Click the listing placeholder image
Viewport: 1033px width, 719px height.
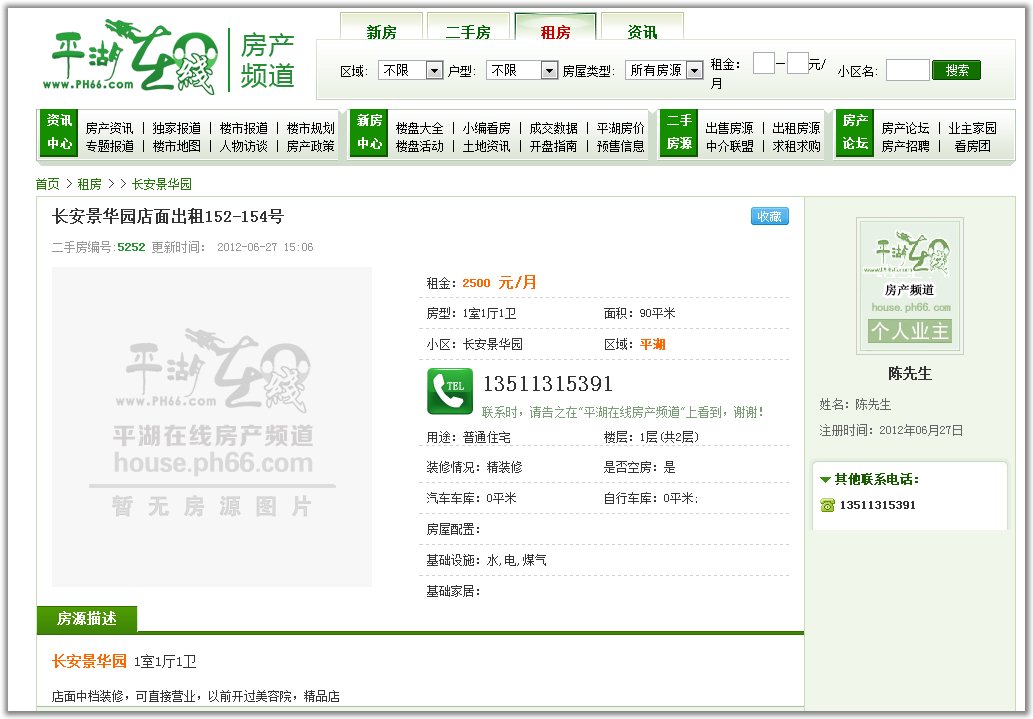(212, 427)
